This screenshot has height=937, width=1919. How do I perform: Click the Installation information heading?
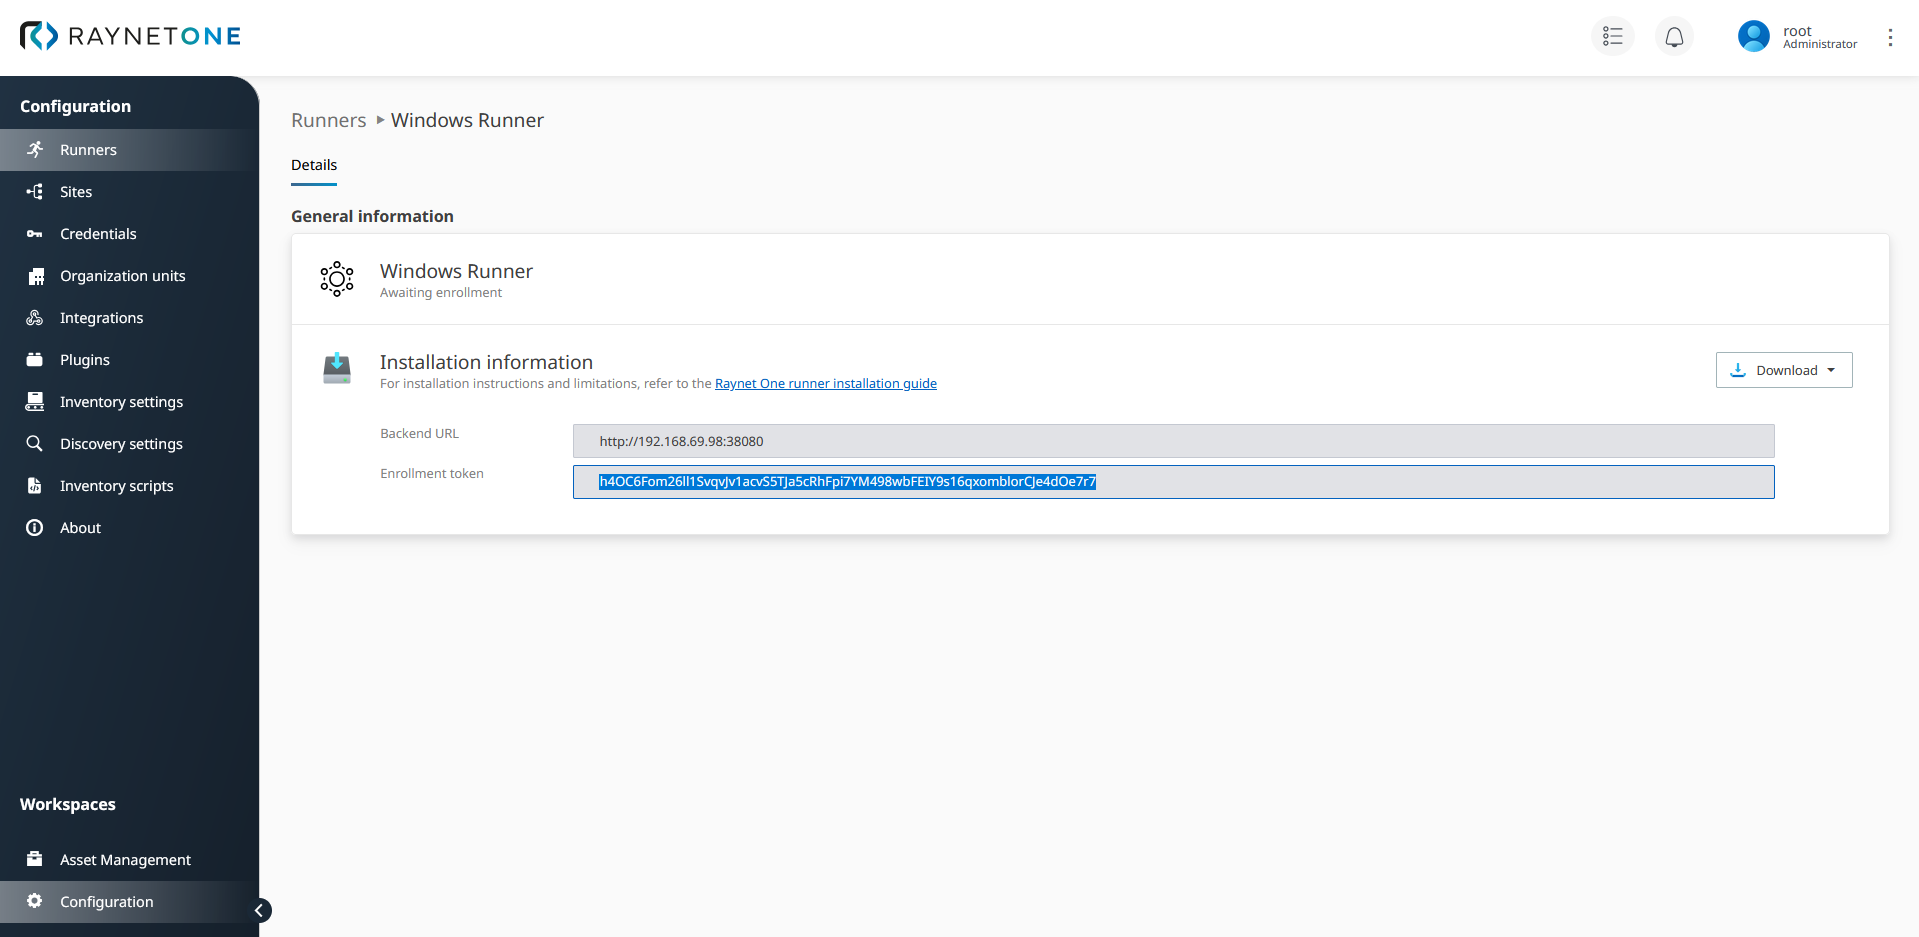tap(486, 362)
